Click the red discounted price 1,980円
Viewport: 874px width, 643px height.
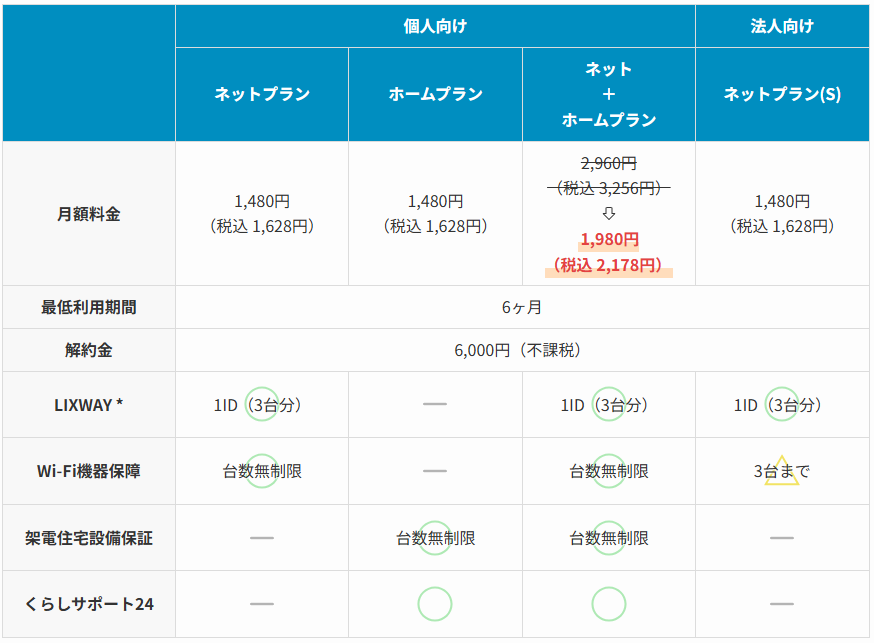609,240
